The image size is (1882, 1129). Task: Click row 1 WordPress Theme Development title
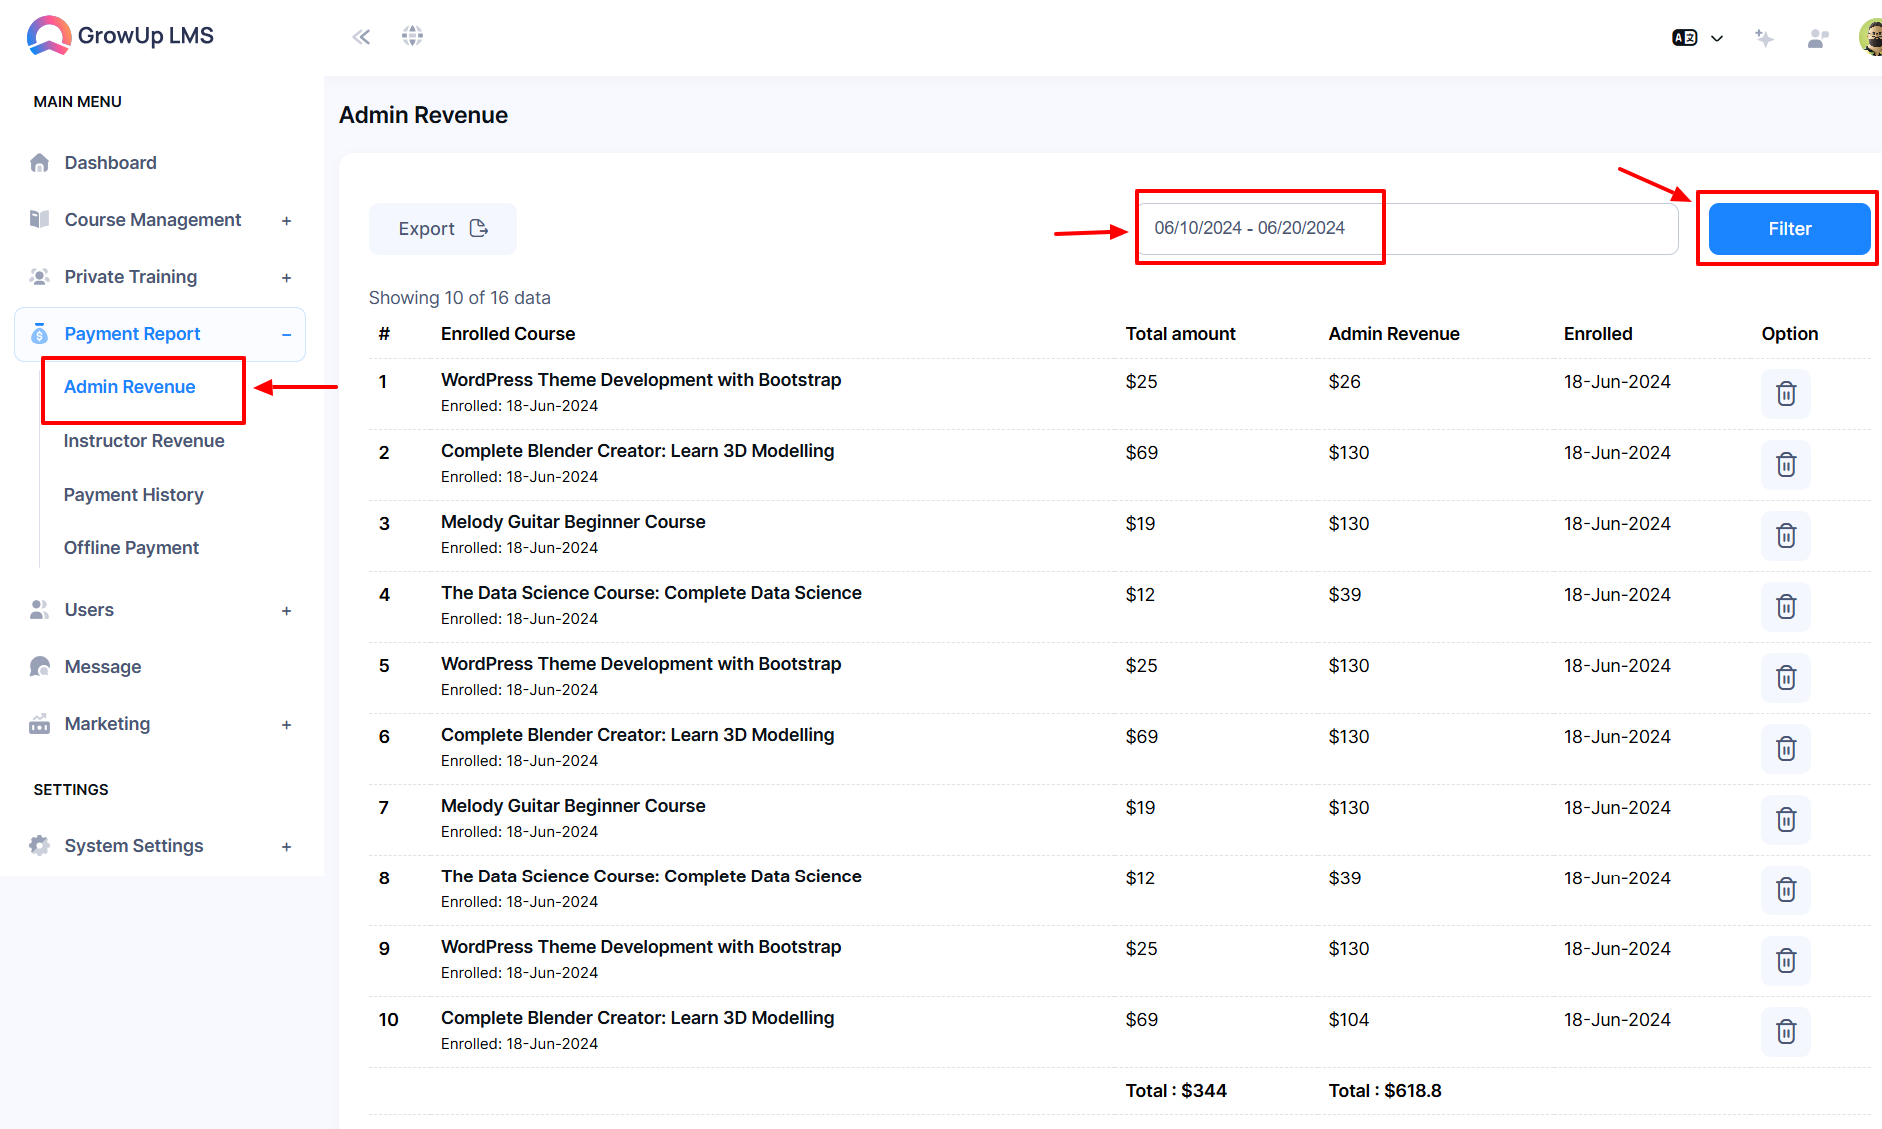[641, 380]
